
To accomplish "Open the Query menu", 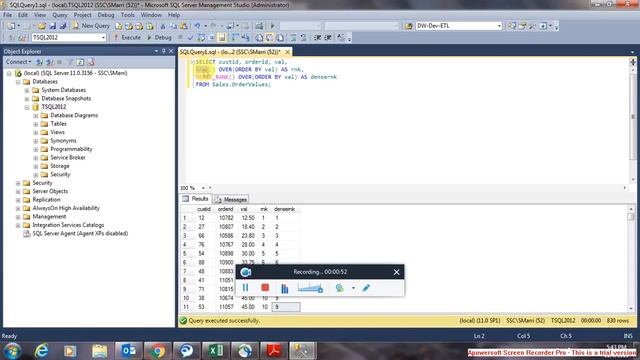I will click(x=60, y=15).
